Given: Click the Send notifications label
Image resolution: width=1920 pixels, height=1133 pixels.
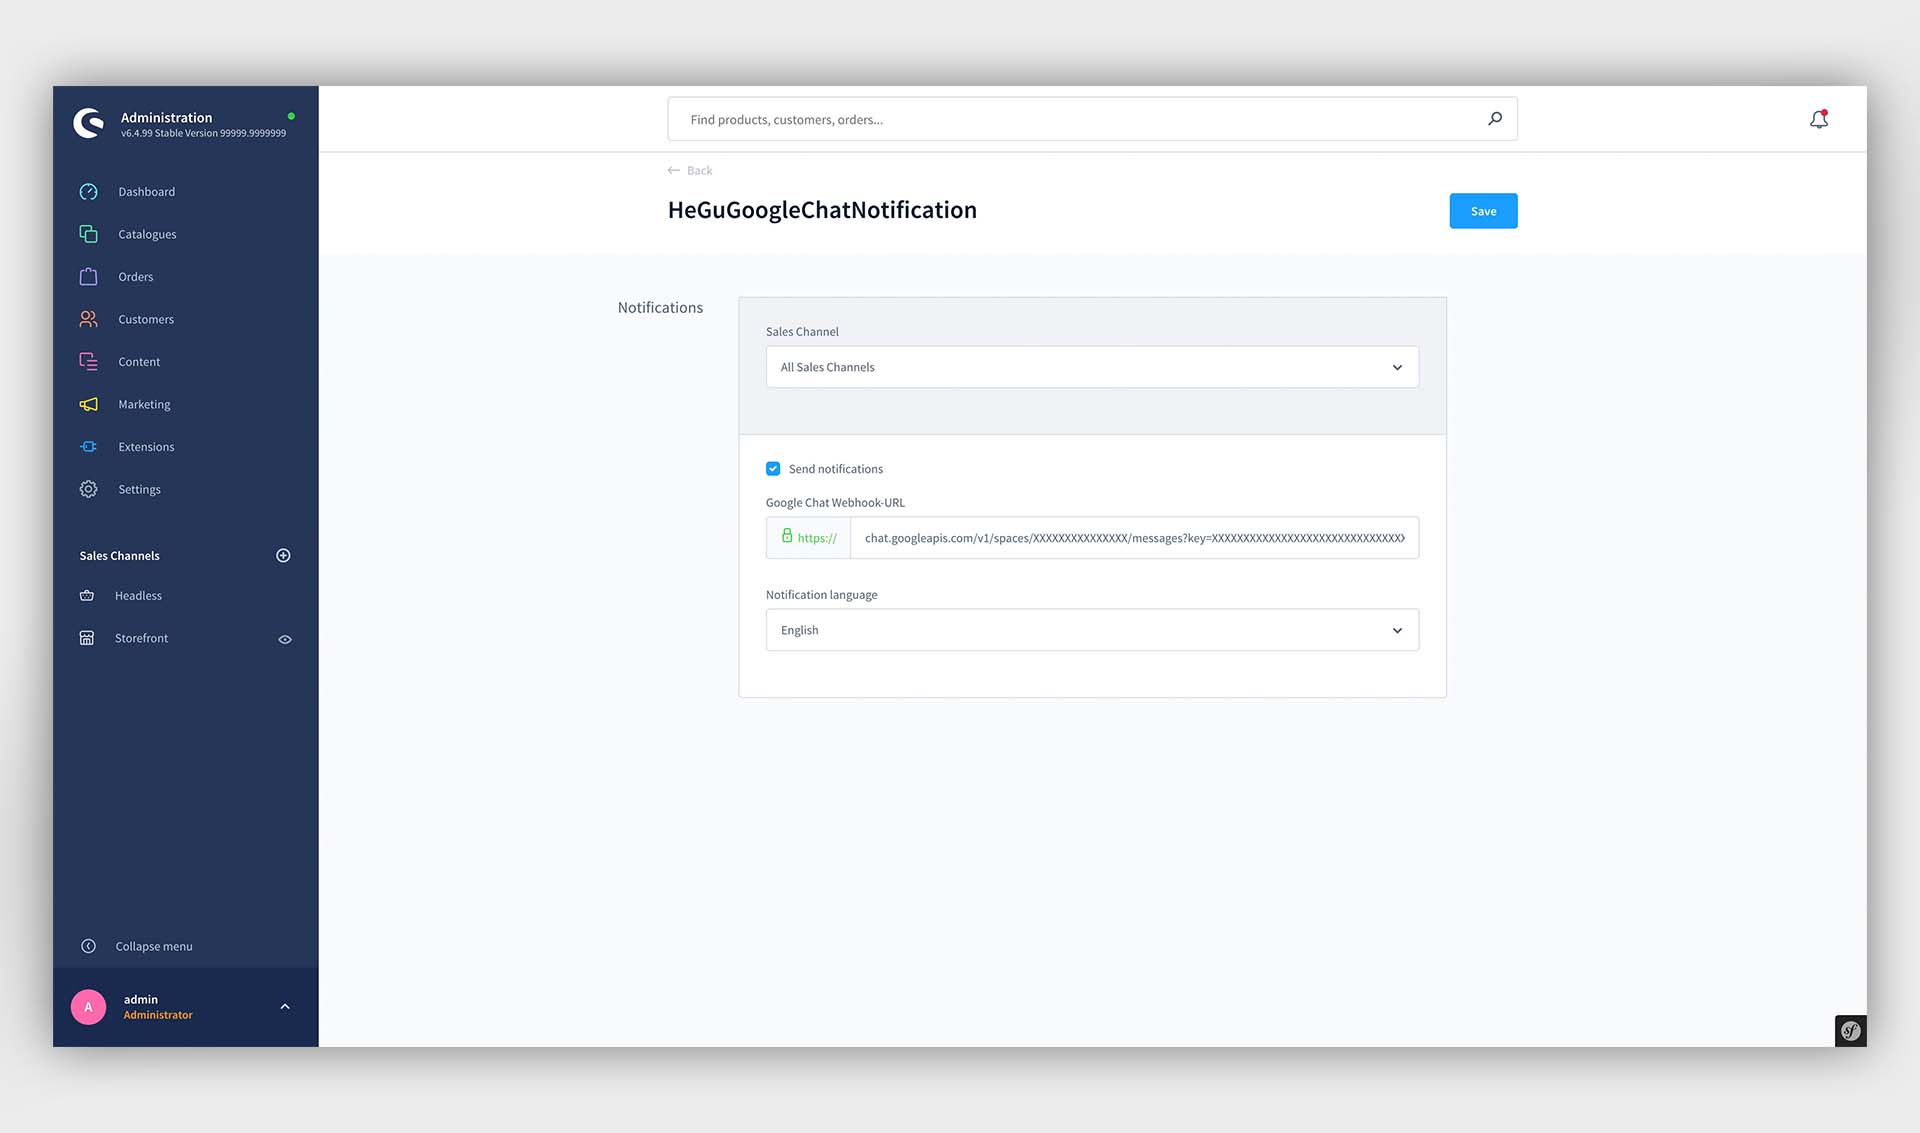Looking at the screenshot, I should coord(835,469).
